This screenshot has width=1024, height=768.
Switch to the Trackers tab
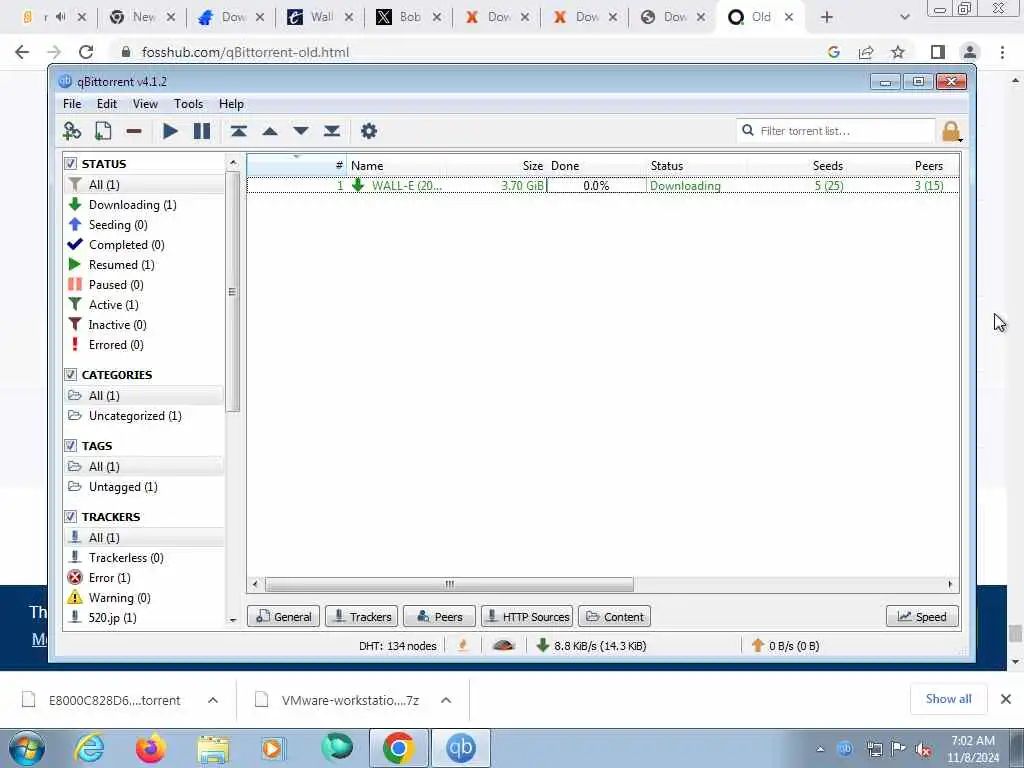pos(361,616)
